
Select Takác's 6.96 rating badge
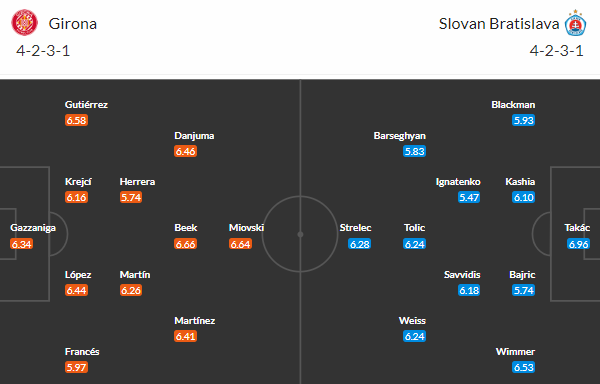coord(578,244)
